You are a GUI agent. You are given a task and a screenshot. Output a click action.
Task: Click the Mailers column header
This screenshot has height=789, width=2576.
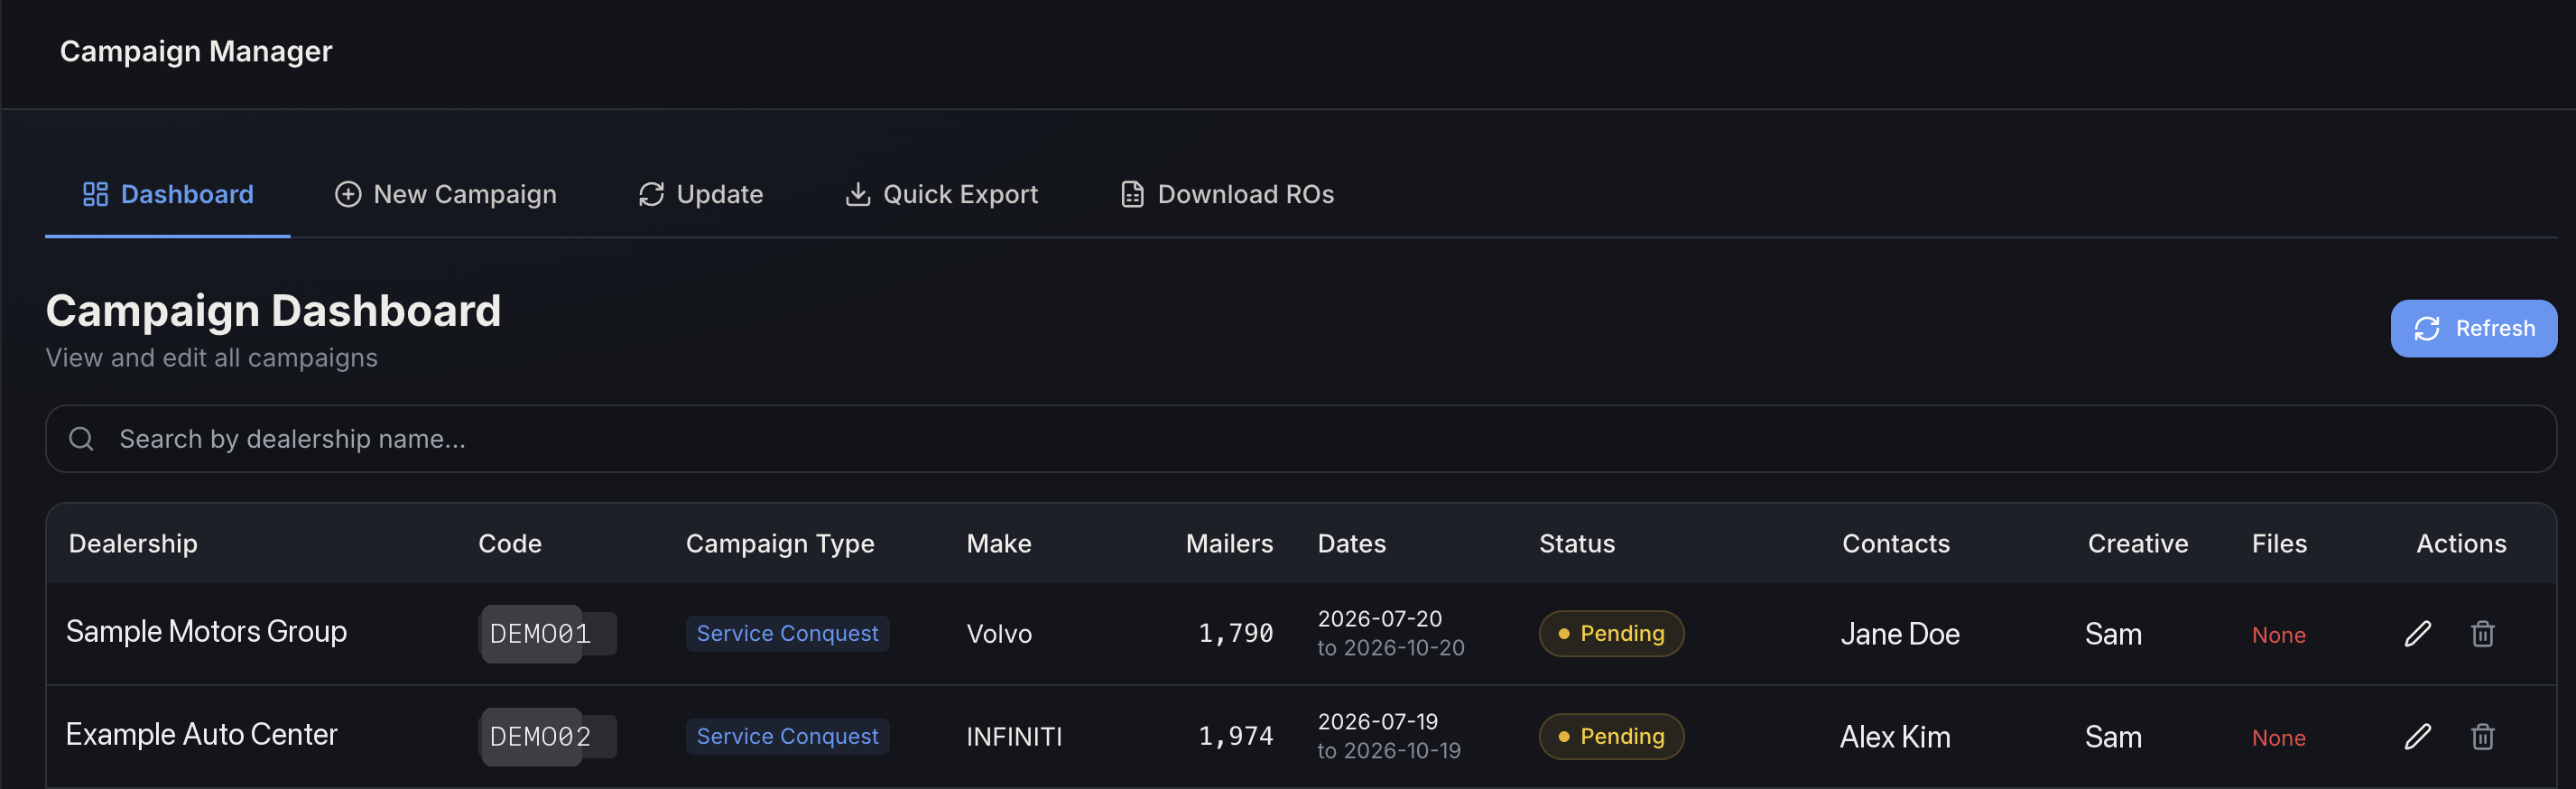click(1229, 544)
